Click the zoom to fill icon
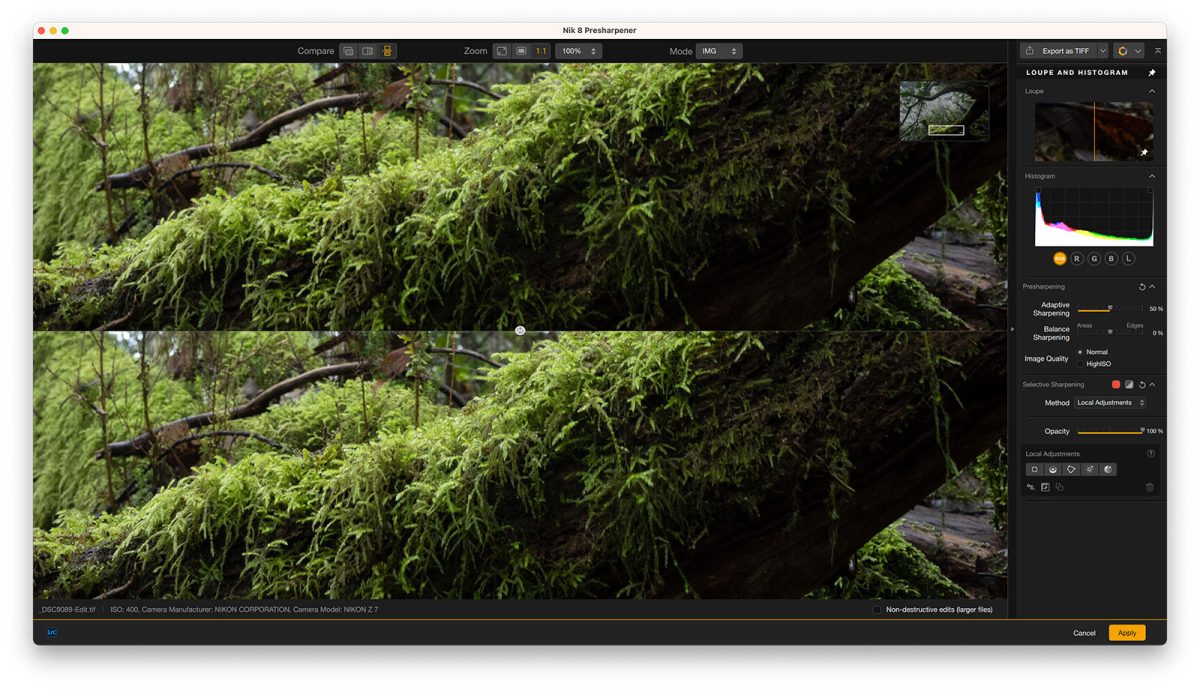Viewport: 1200px width, 689px height. [521, 51]
